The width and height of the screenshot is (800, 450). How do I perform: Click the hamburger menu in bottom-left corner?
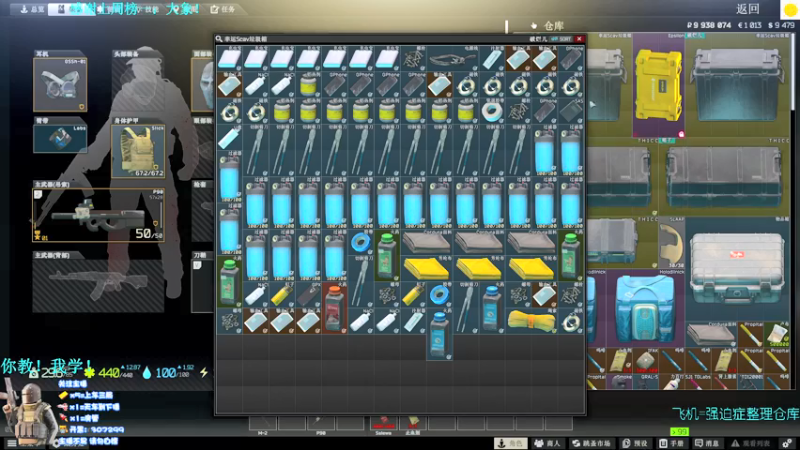11,443
